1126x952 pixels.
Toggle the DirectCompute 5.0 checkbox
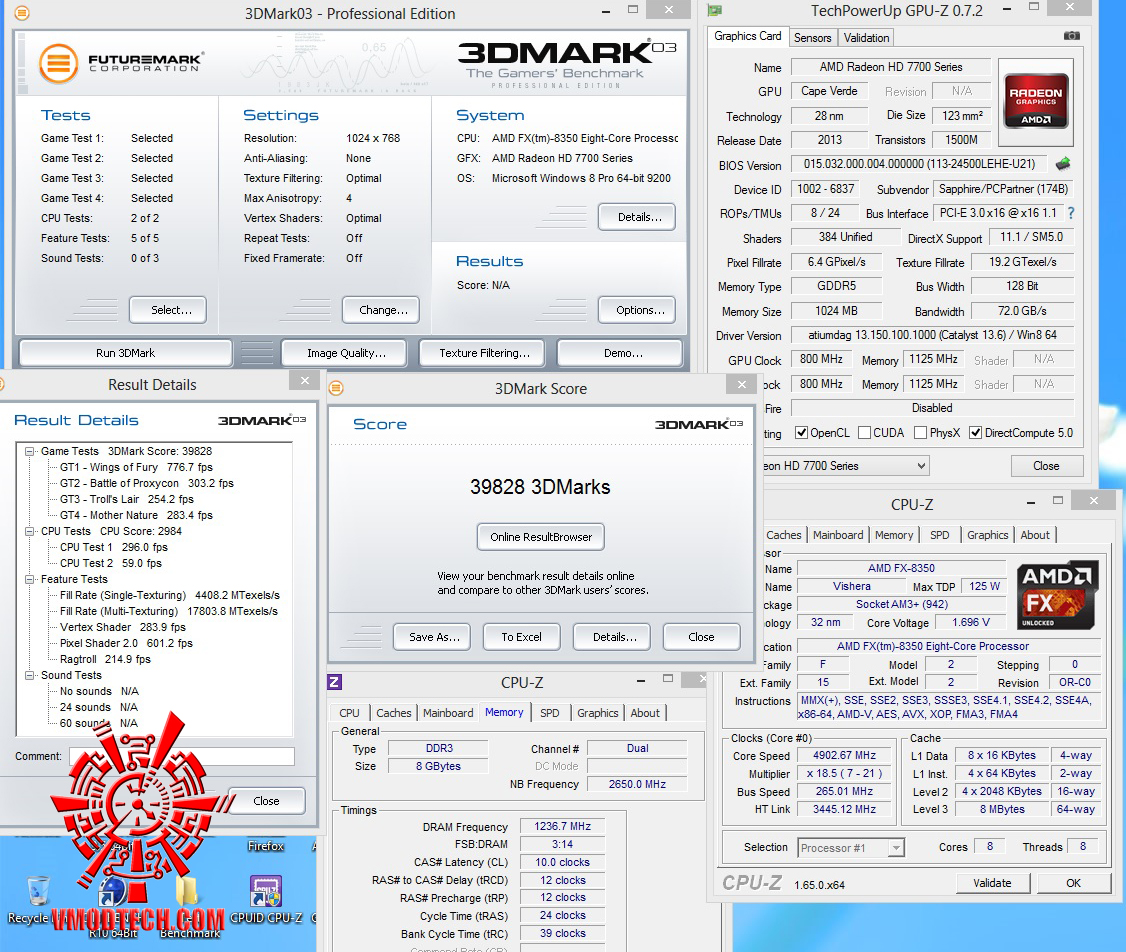click(x=975, y=432)
